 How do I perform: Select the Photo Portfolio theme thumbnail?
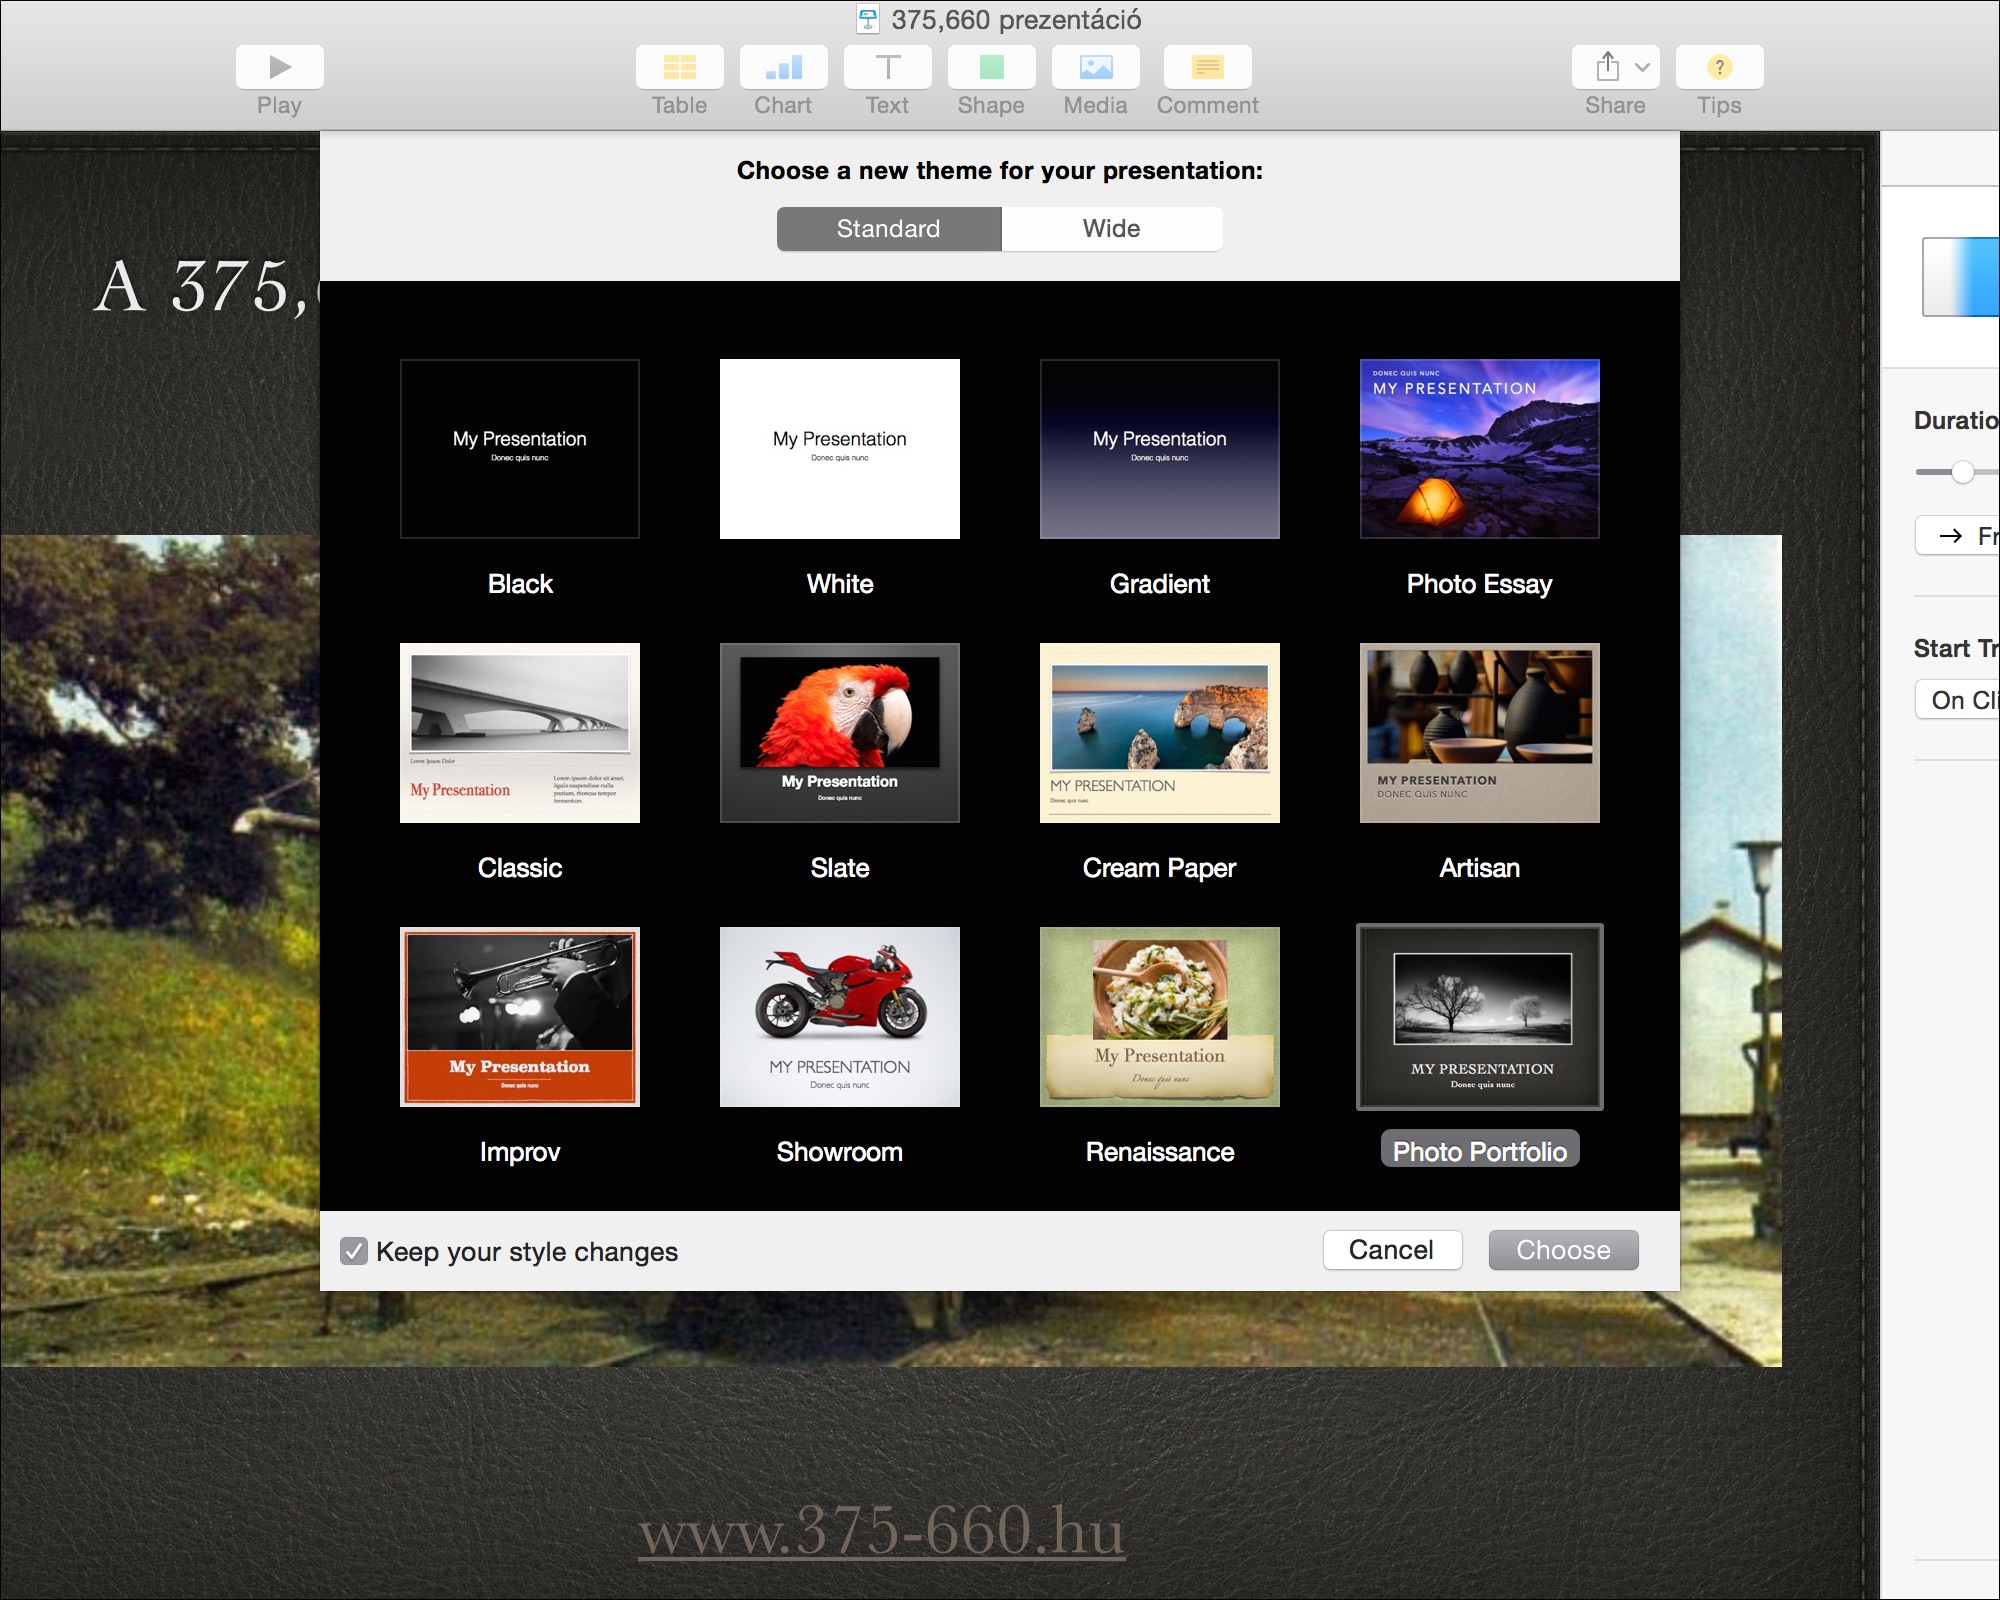(1480, 1017)
